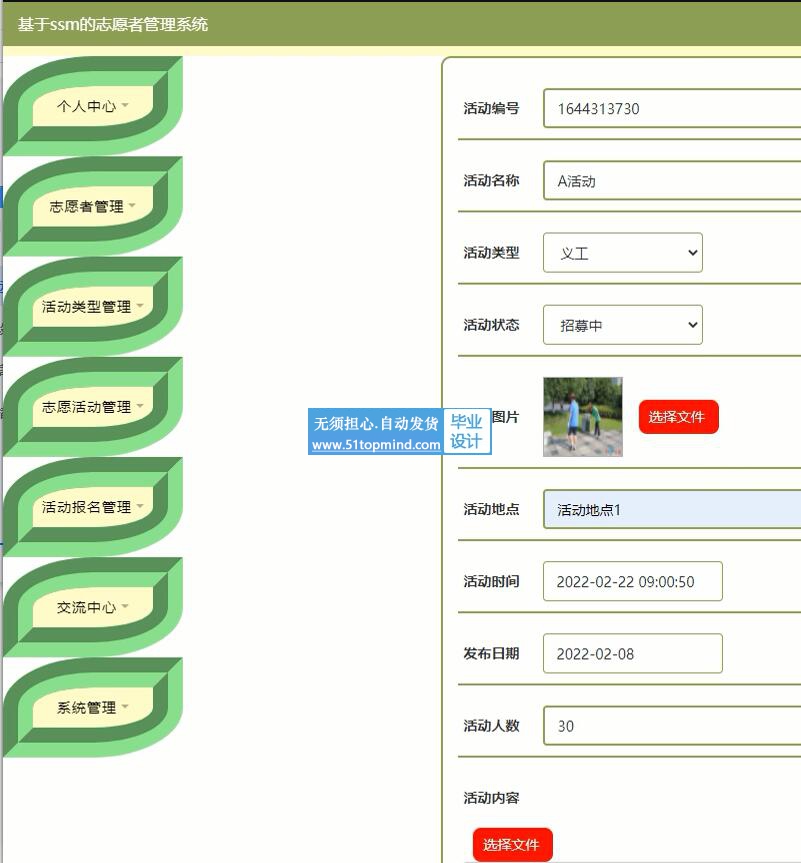801x863 pixels.
Task: Open the 活动类型管理 menu
Action: pos(92,307)
